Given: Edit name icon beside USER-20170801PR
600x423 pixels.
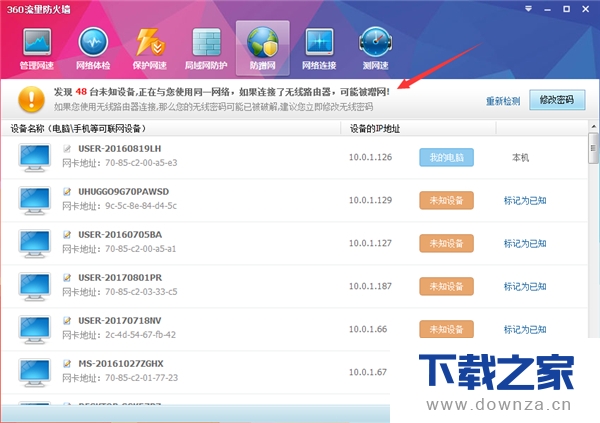Looking at the screenshot, I should 67,278.
